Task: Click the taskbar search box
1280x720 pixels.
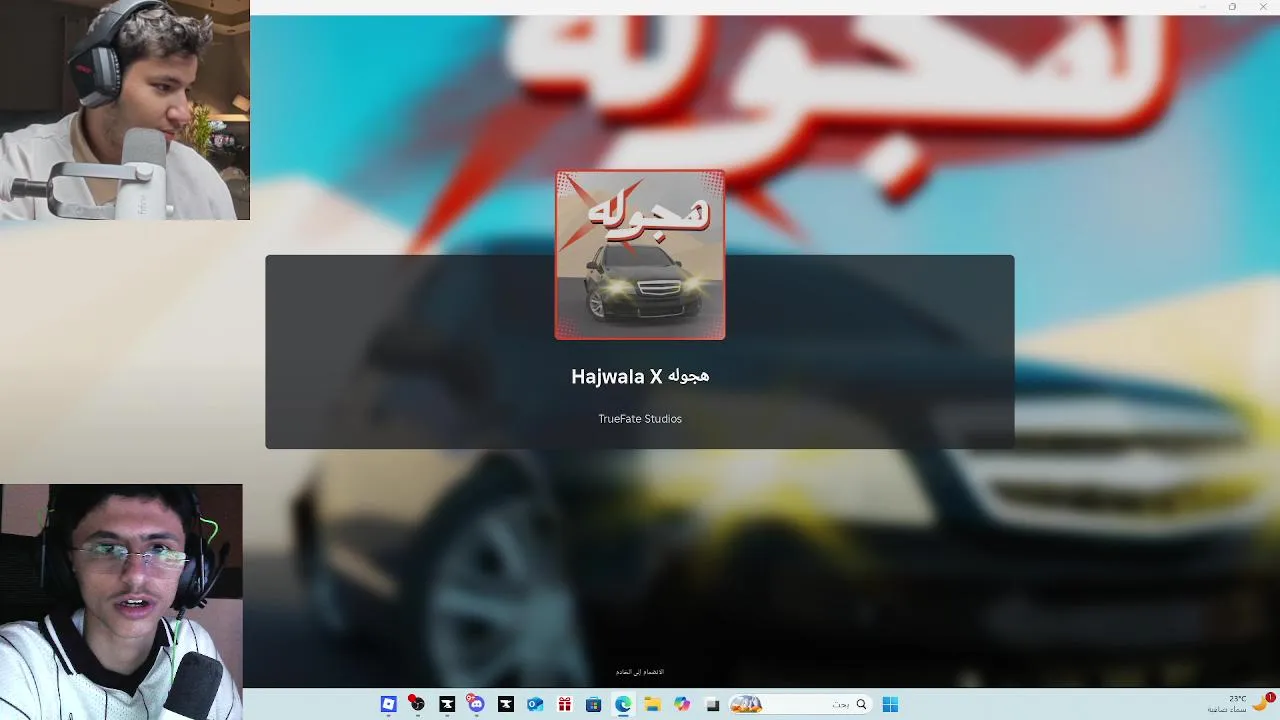Action: point(800,704)
